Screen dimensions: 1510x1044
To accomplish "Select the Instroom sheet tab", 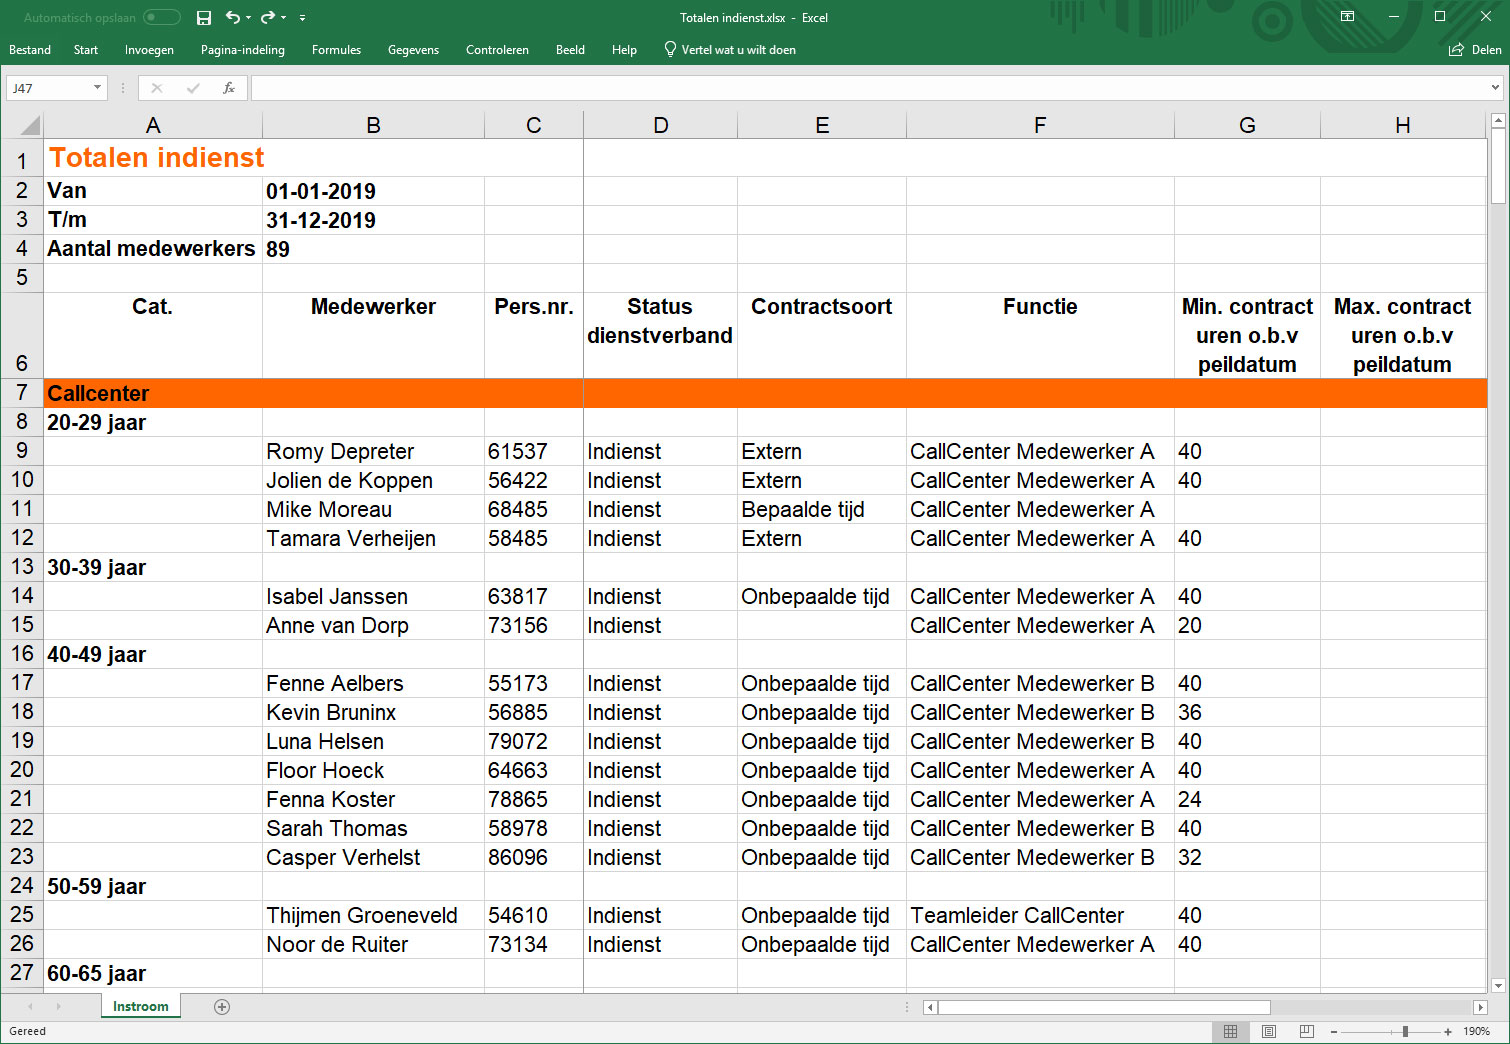I will point(141,1006).
